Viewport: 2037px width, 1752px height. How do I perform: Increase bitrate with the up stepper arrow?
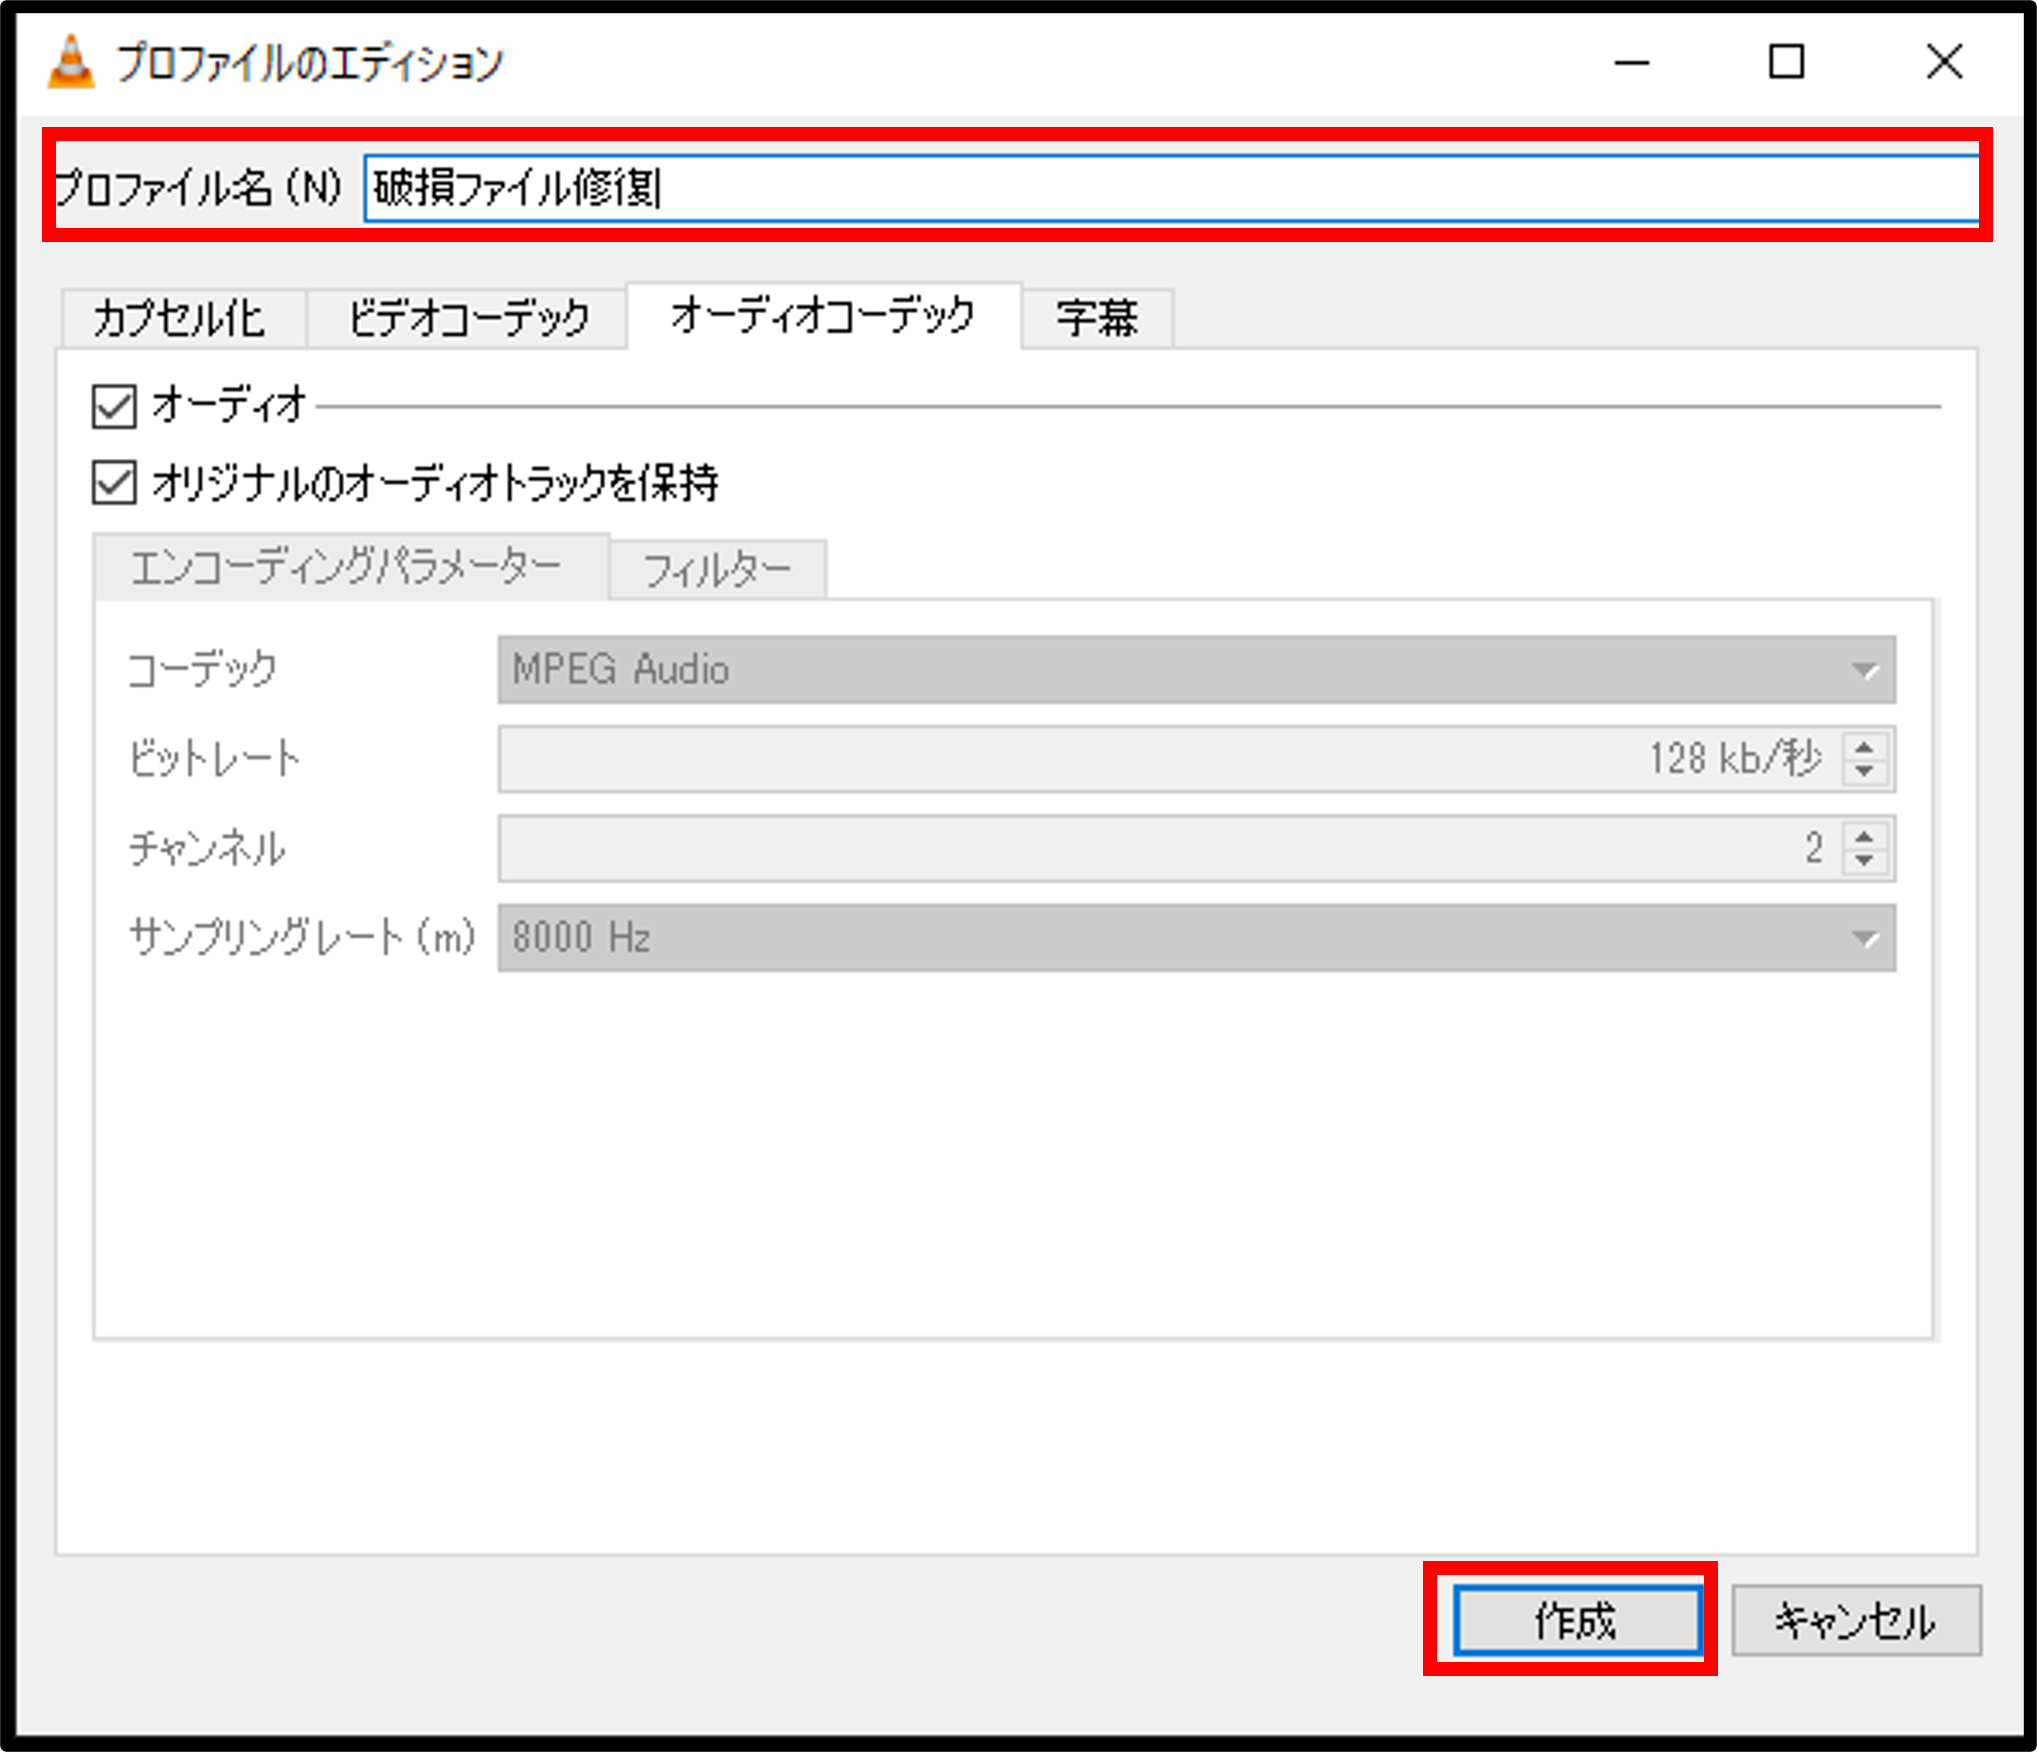1864,746
